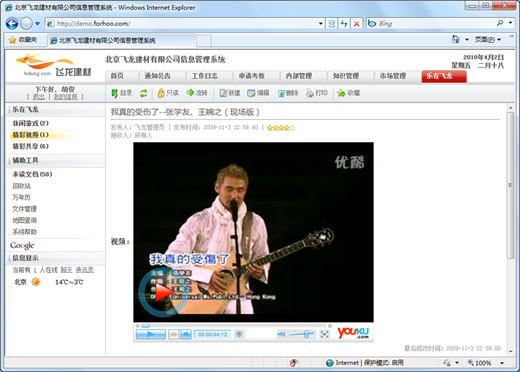
Task: Click the 退出 logout link
Action: 39,97
